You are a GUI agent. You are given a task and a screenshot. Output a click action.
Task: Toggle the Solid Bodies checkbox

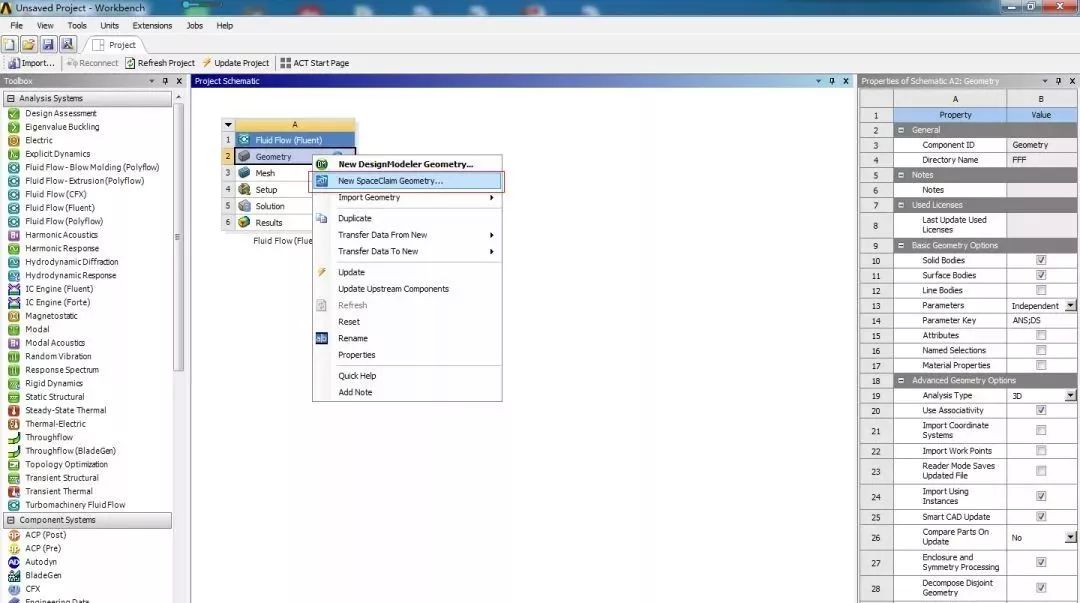coord(1041,260)
